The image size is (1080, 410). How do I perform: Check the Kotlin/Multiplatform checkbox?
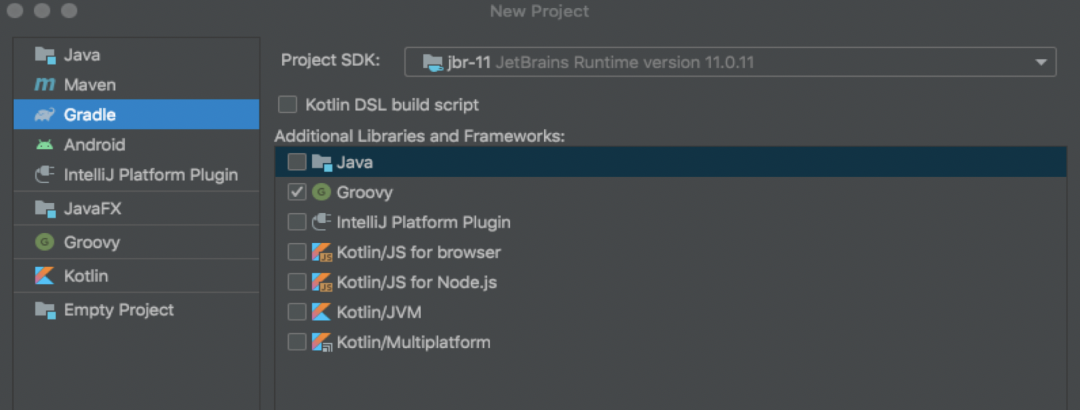click(x=297, y=342)
